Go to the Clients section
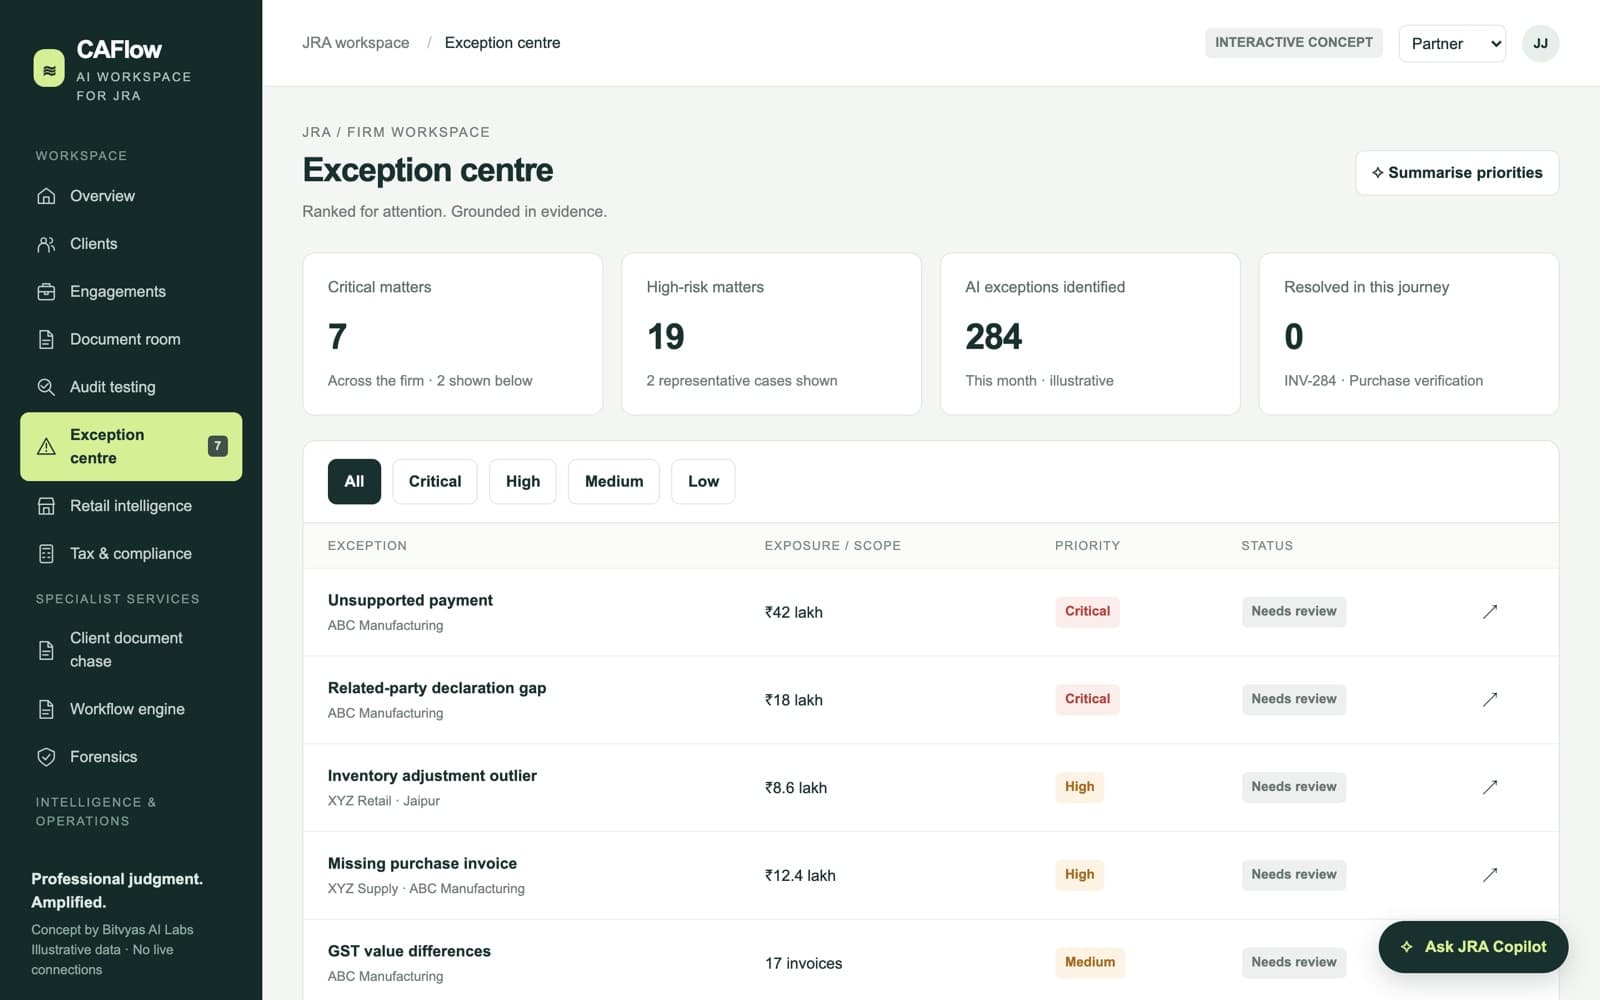The height and width of the screenshot is (1000, 1600). click(x=131, y=244)
